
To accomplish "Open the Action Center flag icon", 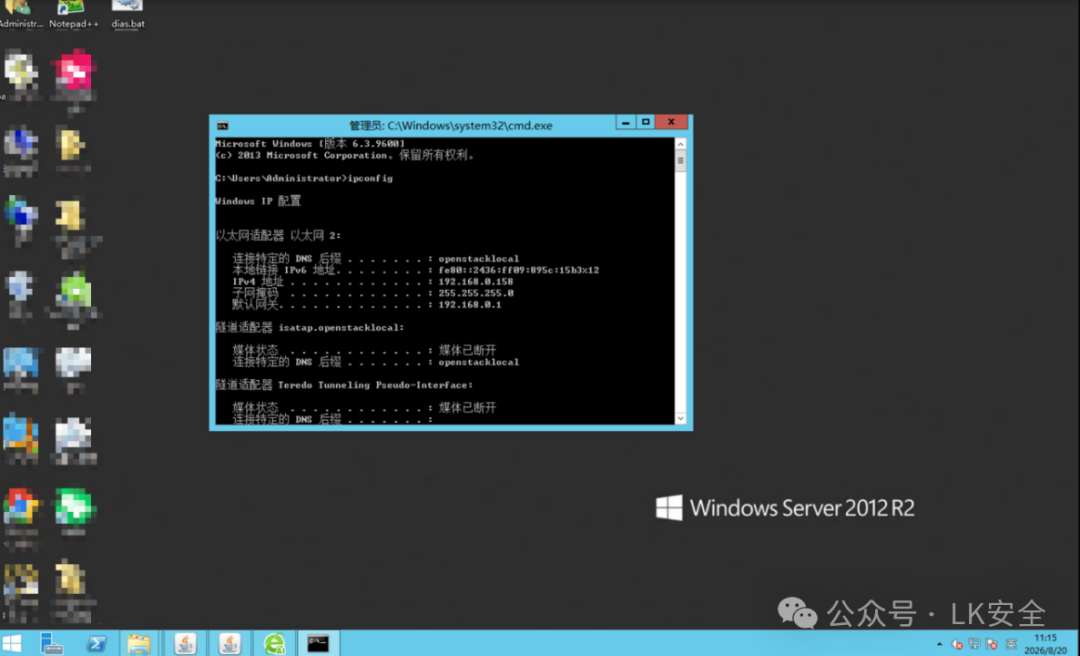I will 992,644.
